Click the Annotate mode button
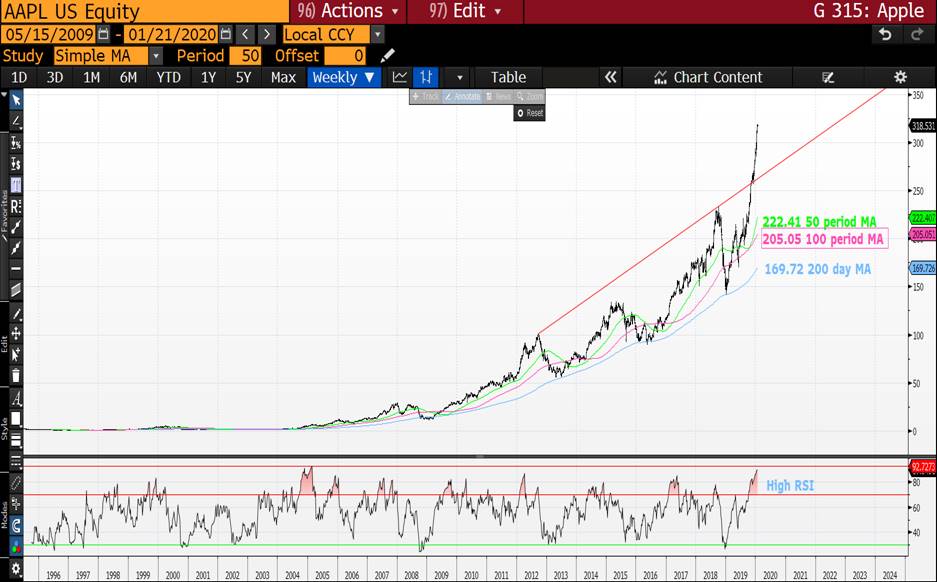Viewport: 937px width, 582px height. [462, 96]
